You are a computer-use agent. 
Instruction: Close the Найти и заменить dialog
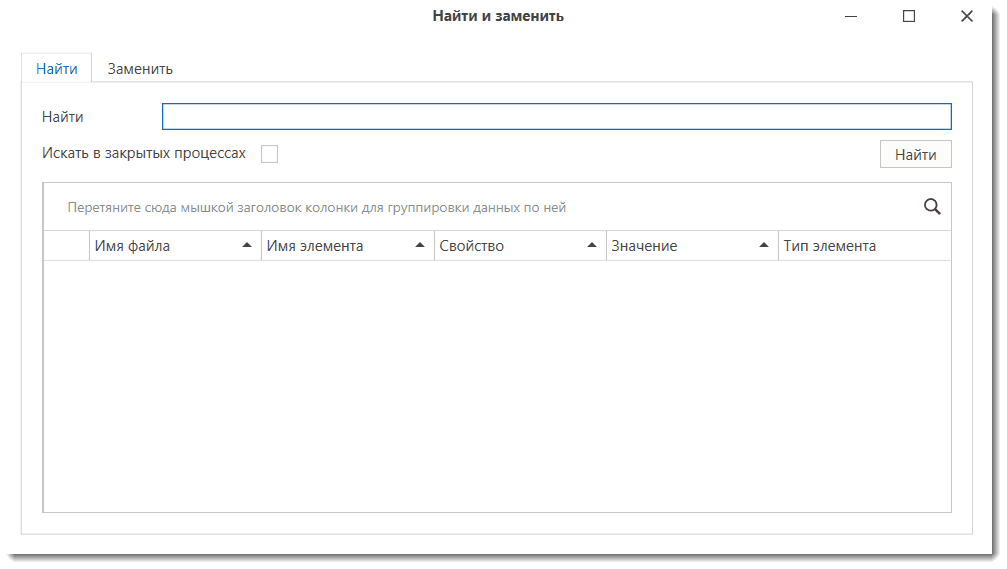click(967, 16)
